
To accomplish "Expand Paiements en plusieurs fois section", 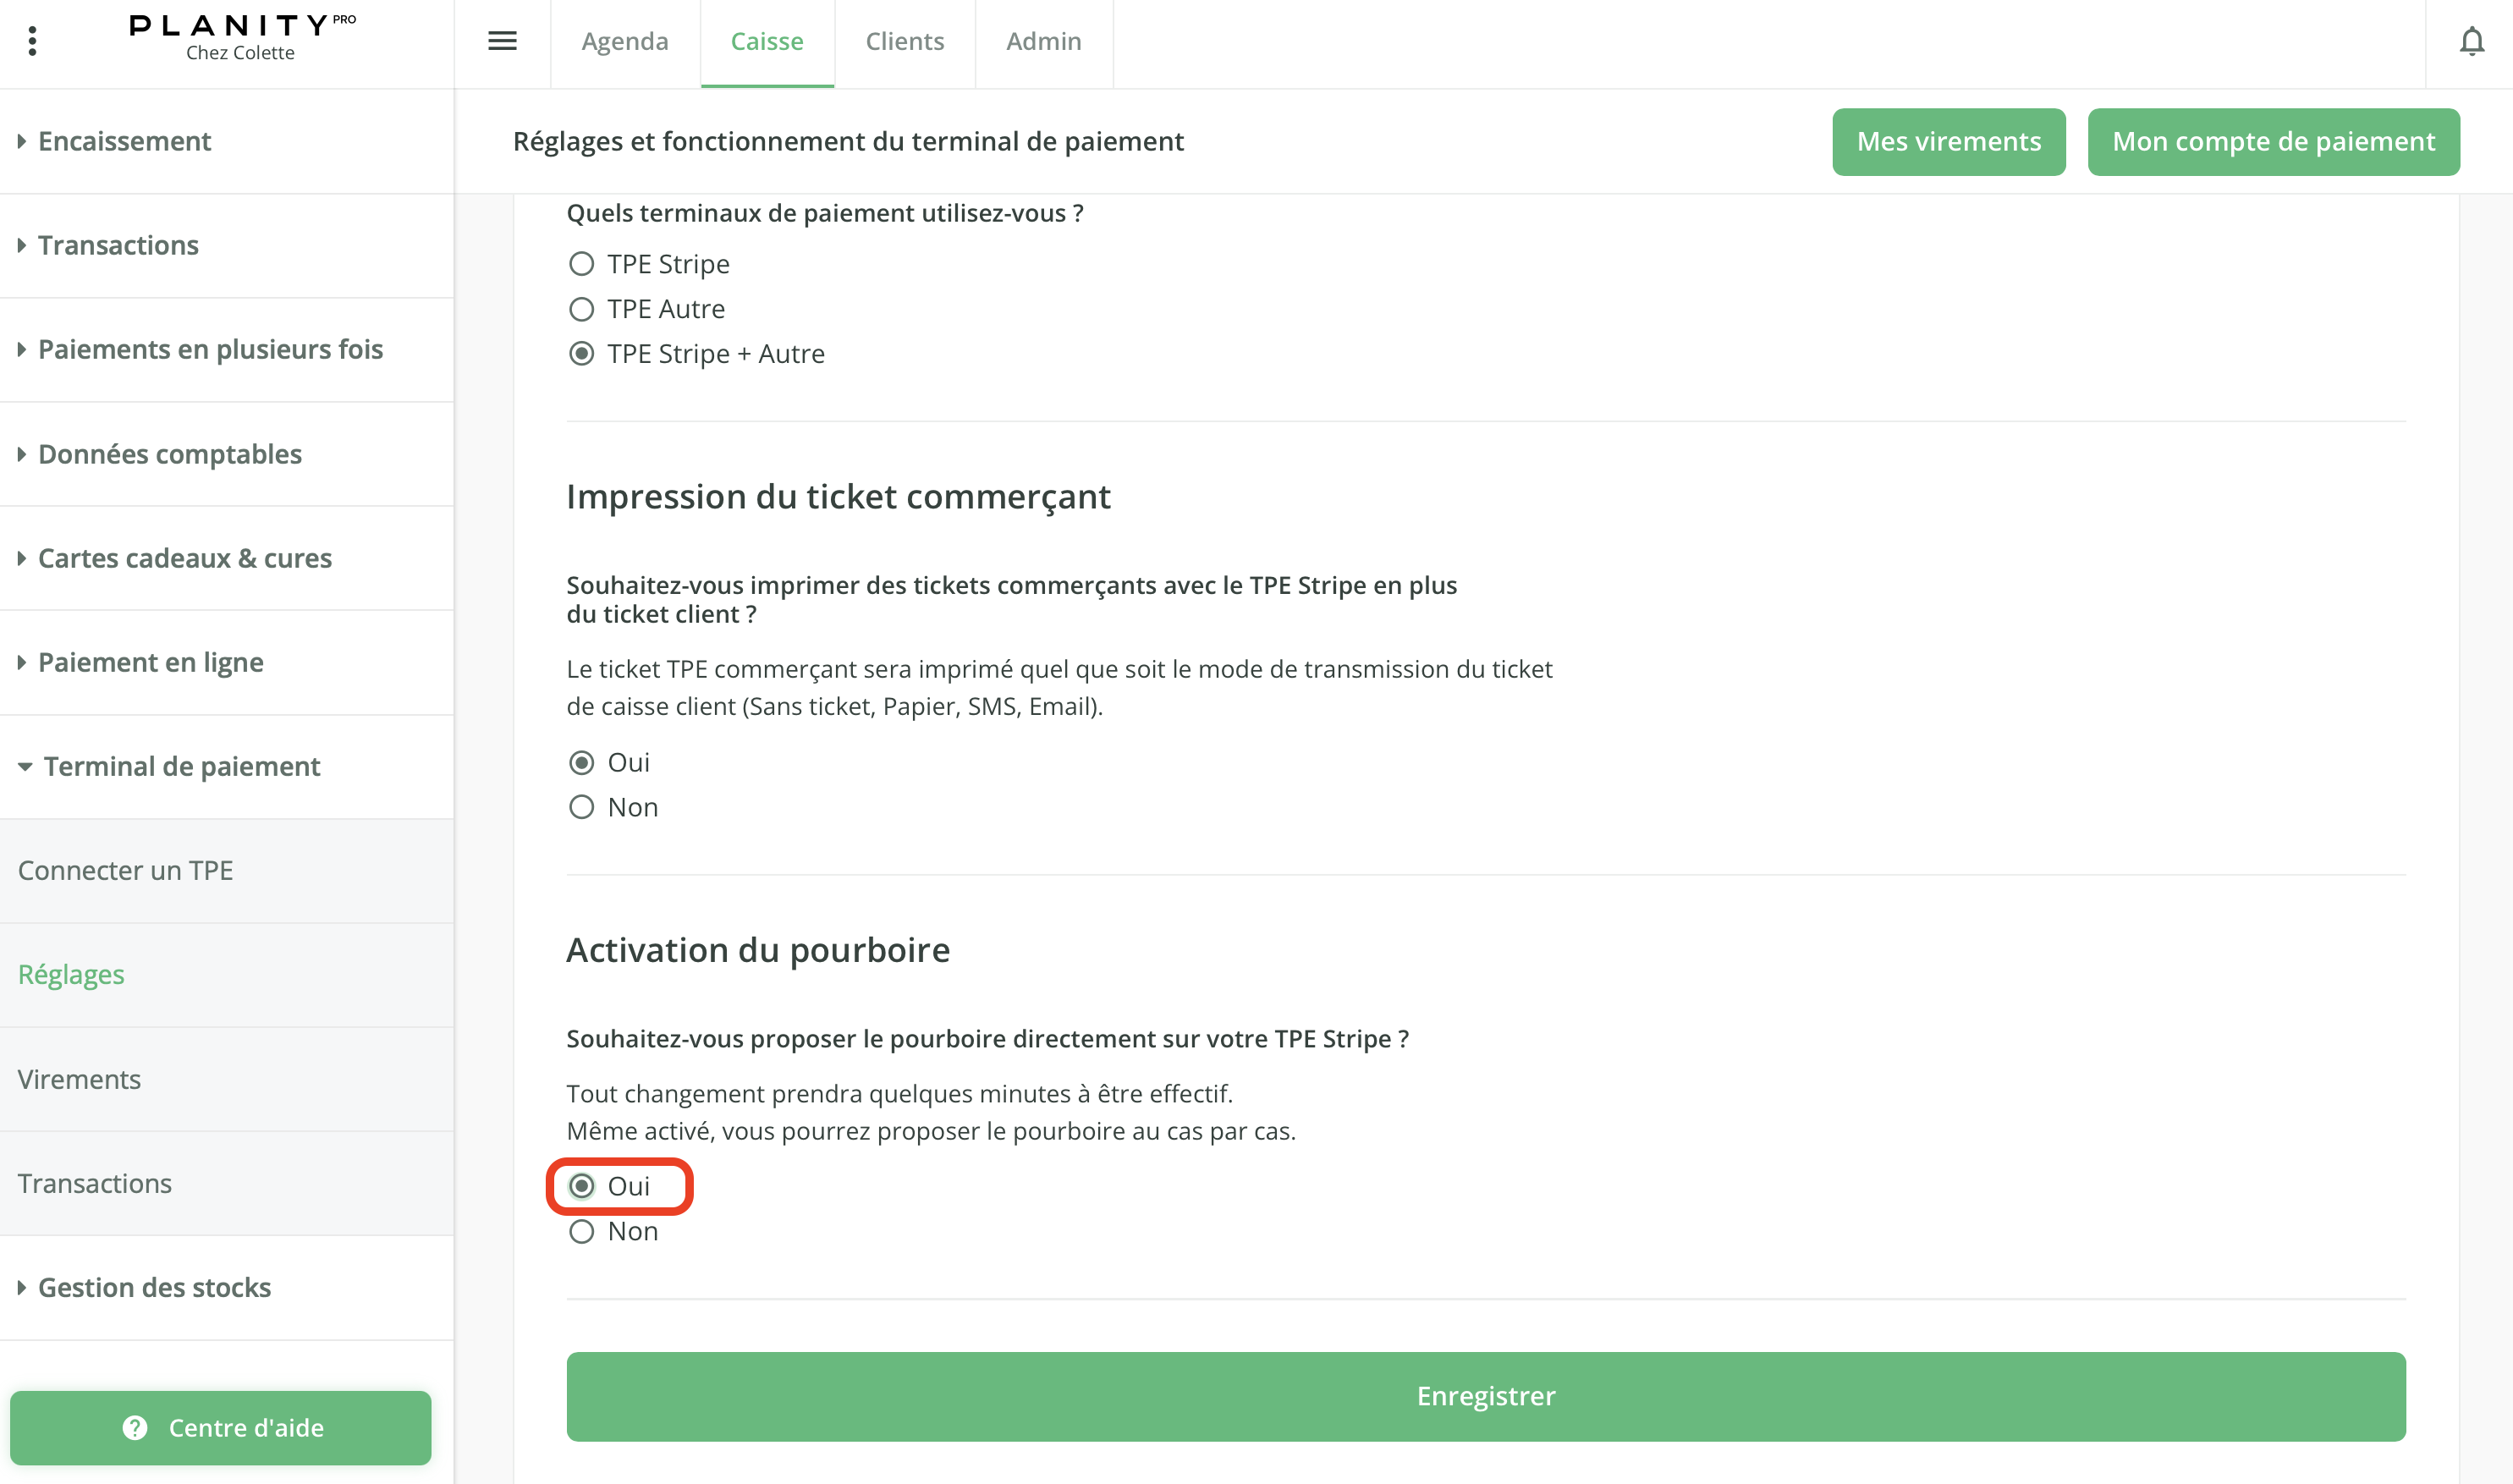I will click(x=210, y=349).
